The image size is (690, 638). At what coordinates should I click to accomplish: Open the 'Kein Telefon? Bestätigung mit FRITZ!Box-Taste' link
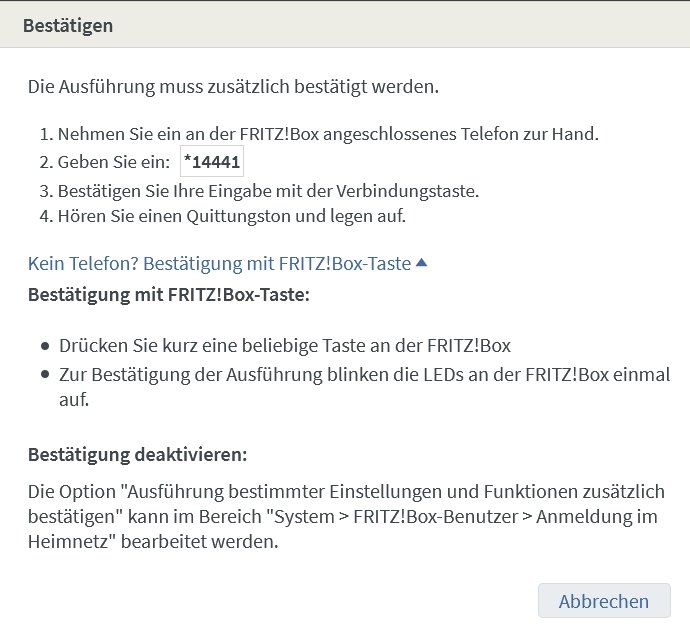click(x=219, y=263)
